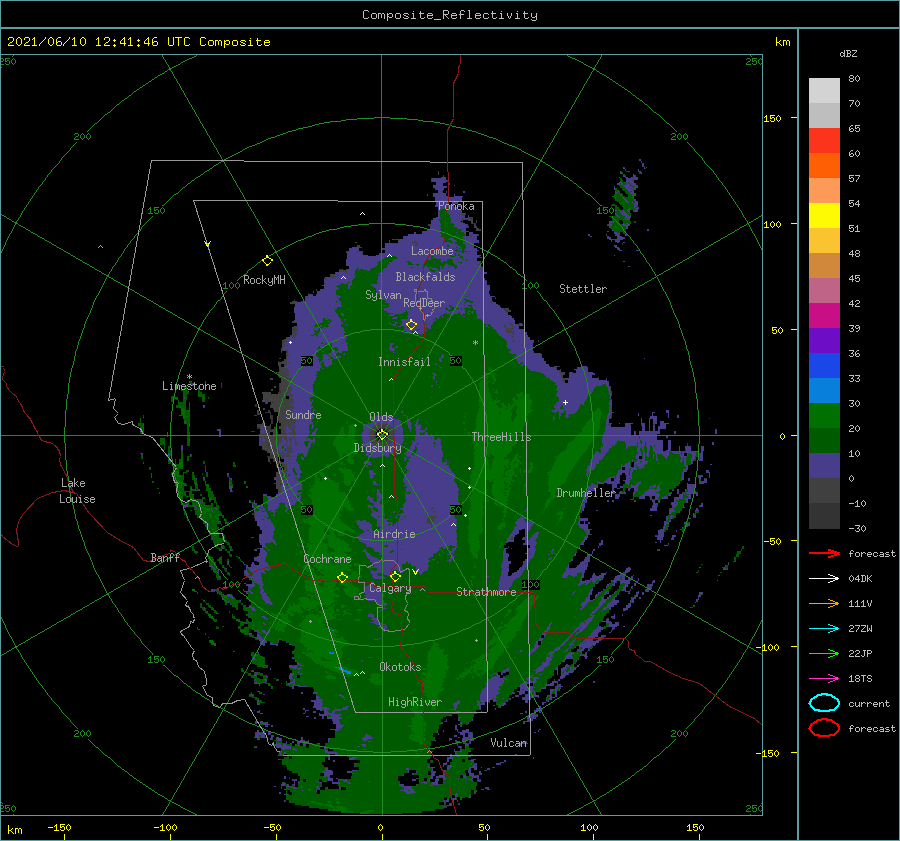Click the yellow diamond marker below Cochrane
This screenshot has width=900, height=841.
(x=342, y=577)
